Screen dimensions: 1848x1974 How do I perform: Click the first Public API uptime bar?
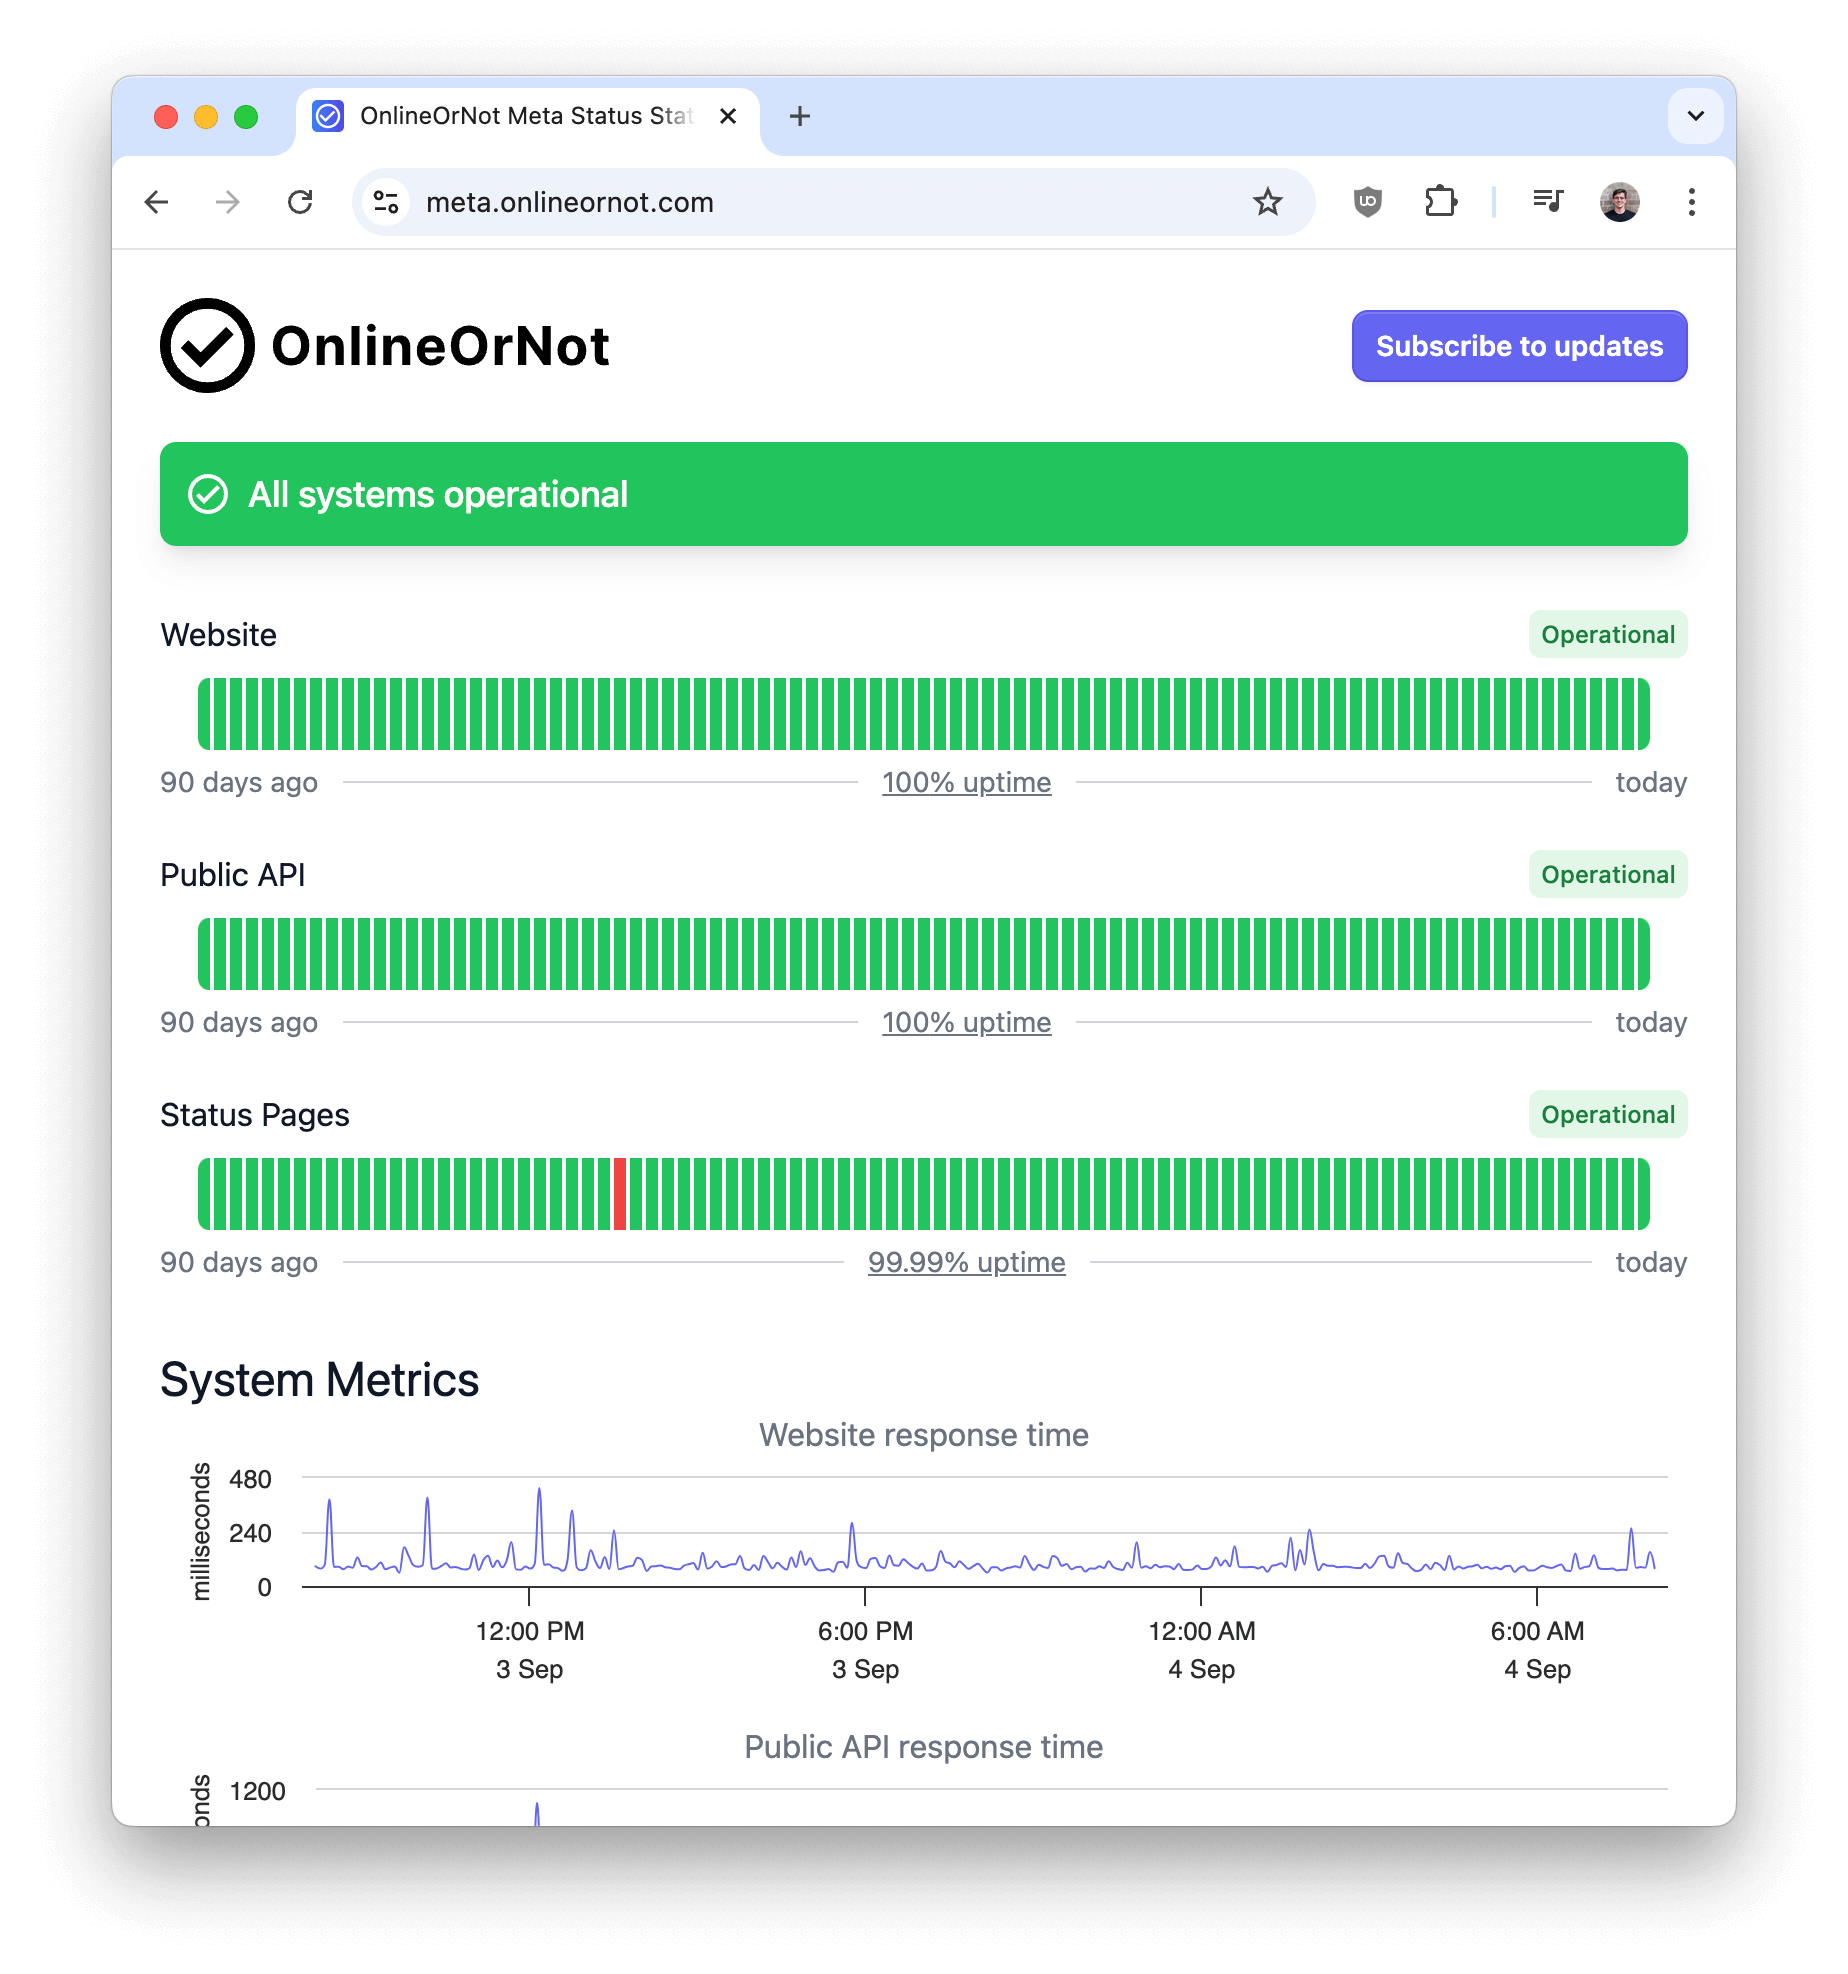[204, 954]
